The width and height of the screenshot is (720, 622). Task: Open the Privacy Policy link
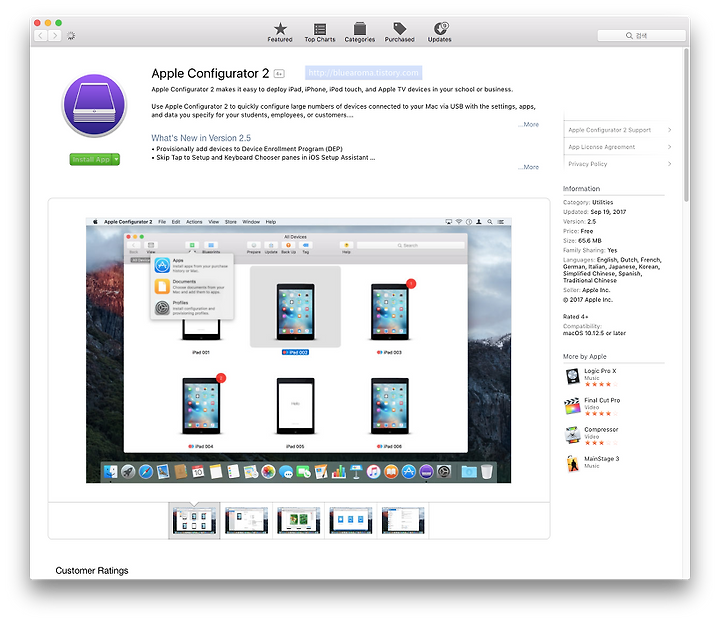(x=588, y=164)
